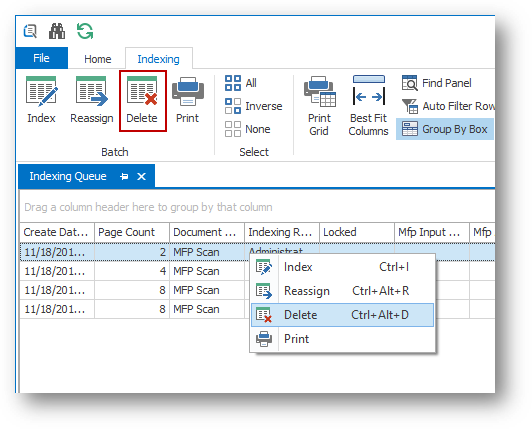Click the Index batch ribbon button

point(41,100)
